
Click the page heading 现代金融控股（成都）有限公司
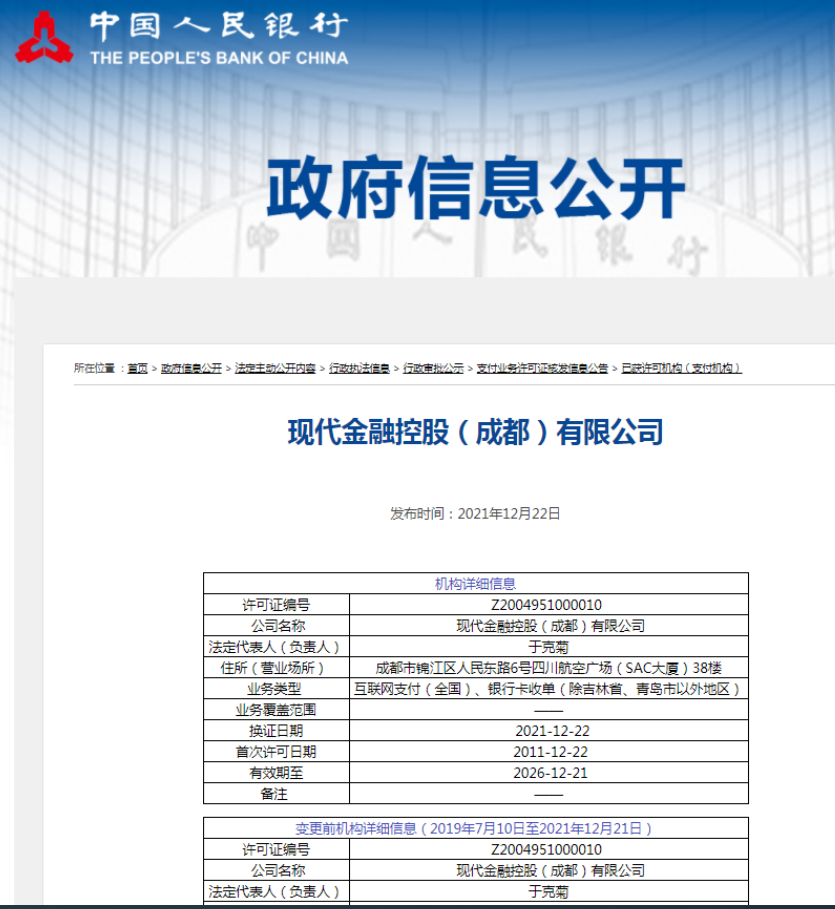(x=475, y=432)
